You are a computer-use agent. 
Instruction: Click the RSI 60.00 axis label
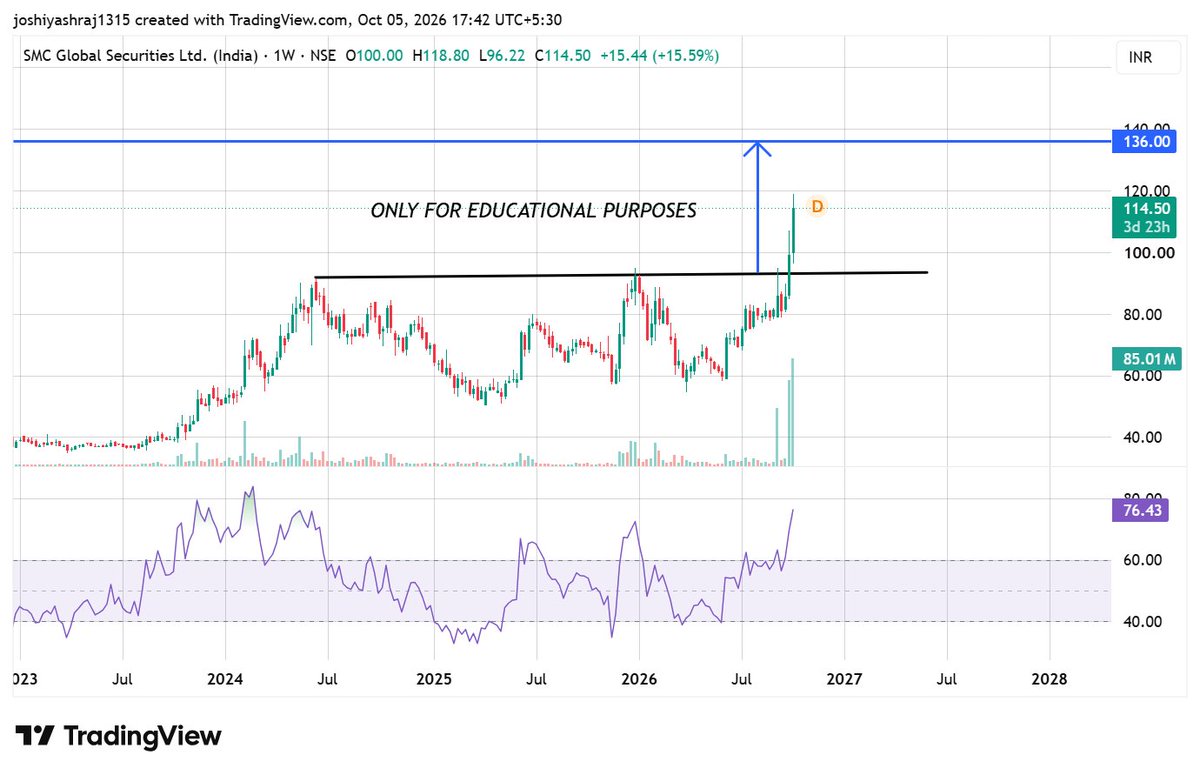(x=1145, y=560)
